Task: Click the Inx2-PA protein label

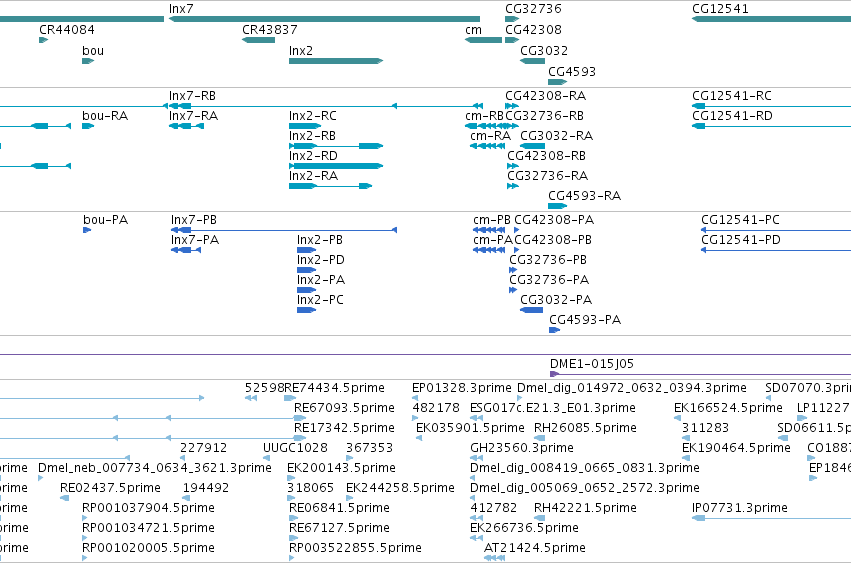Action: (x=321, y=280)
